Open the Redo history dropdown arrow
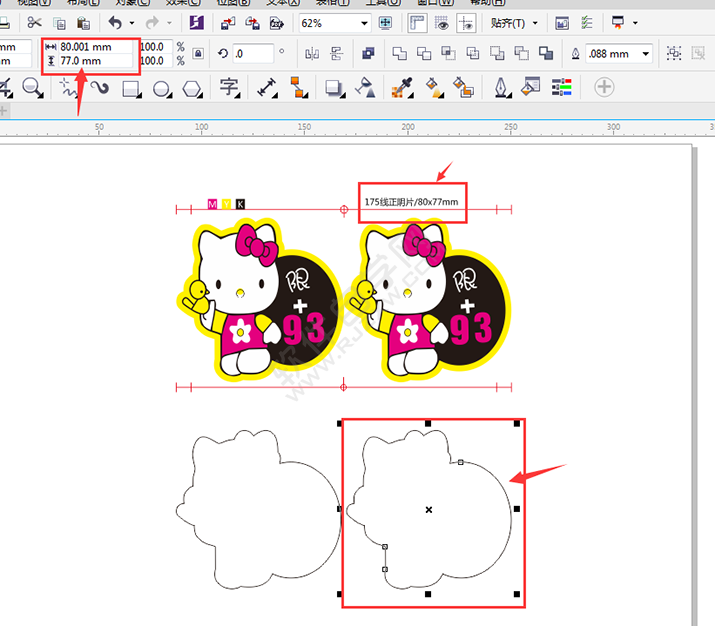This screenshot has width=715, height=626. (x=169, y=23)
